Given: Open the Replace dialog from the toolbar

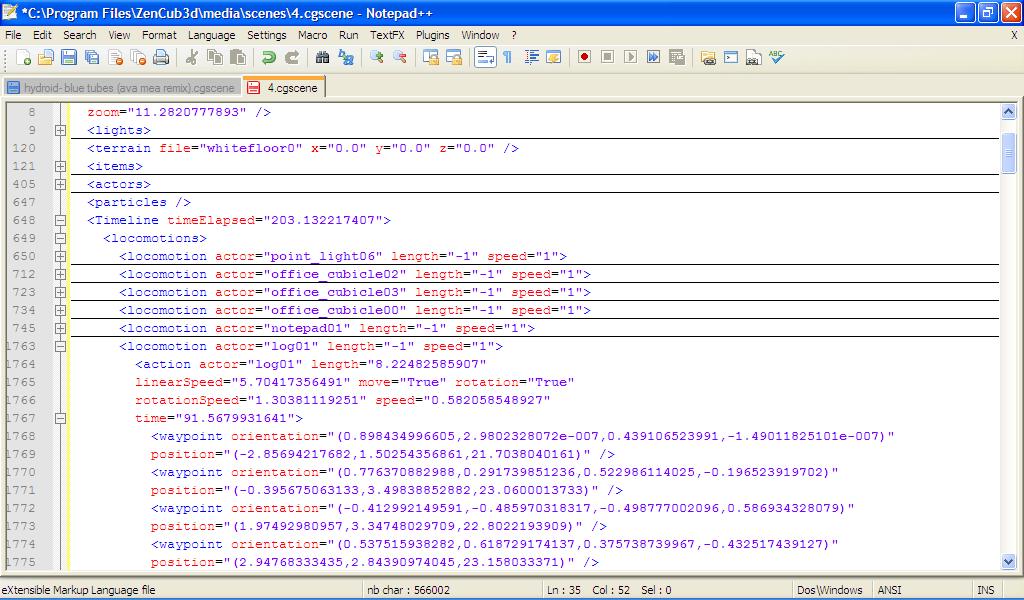Looking at the screenshot, I should tap(347, 57).
